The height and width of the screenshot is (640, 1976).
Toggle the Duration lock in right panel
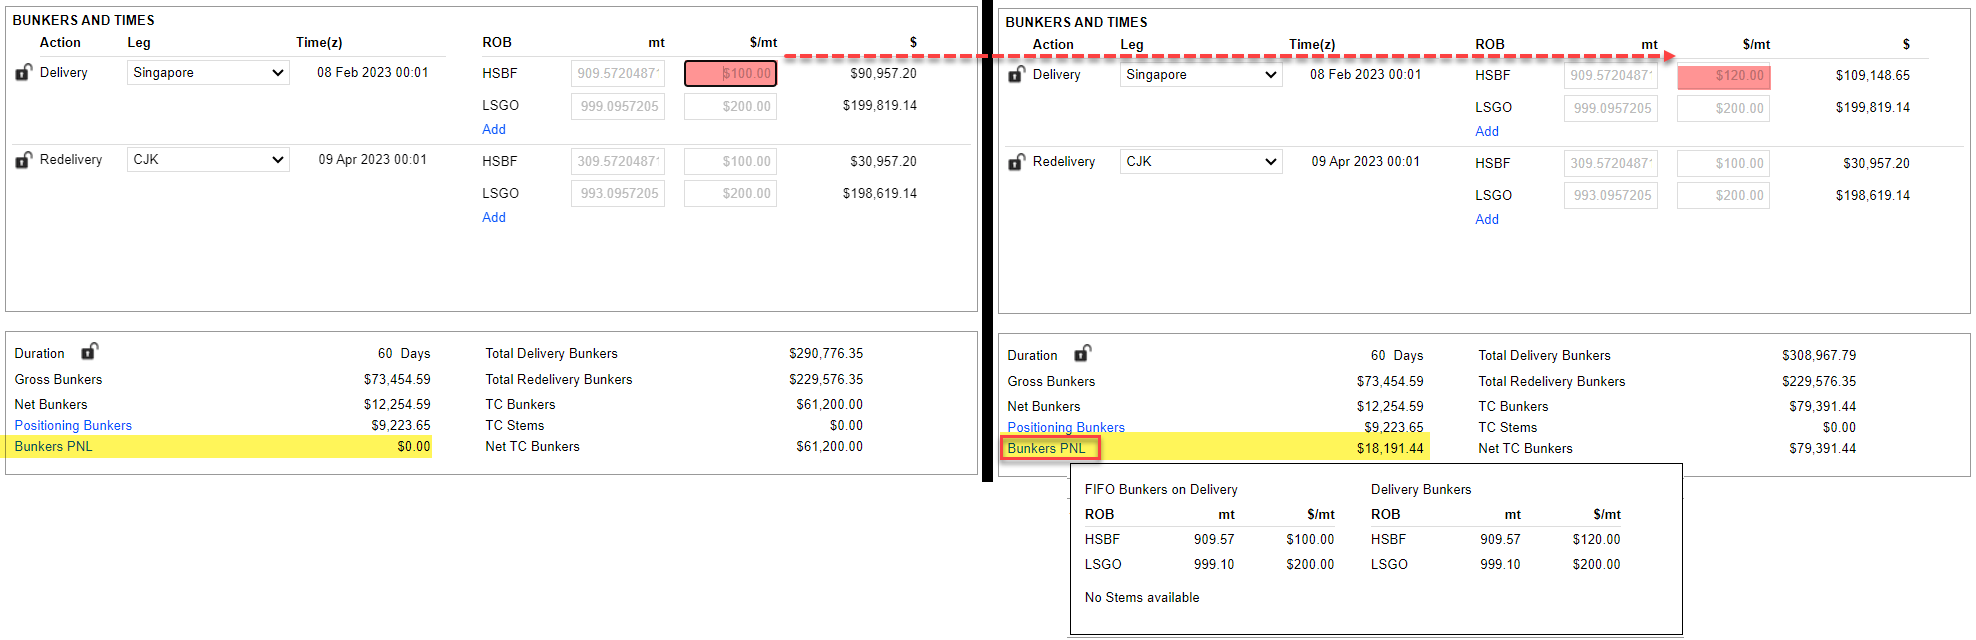tap(1082, 354)
